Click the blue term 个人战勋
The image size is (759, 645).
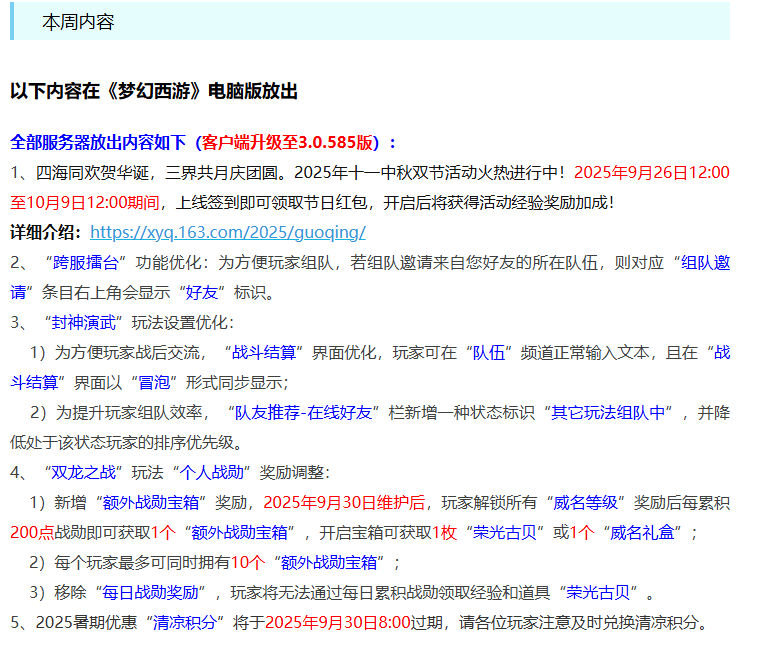click(x=212, y=473)
